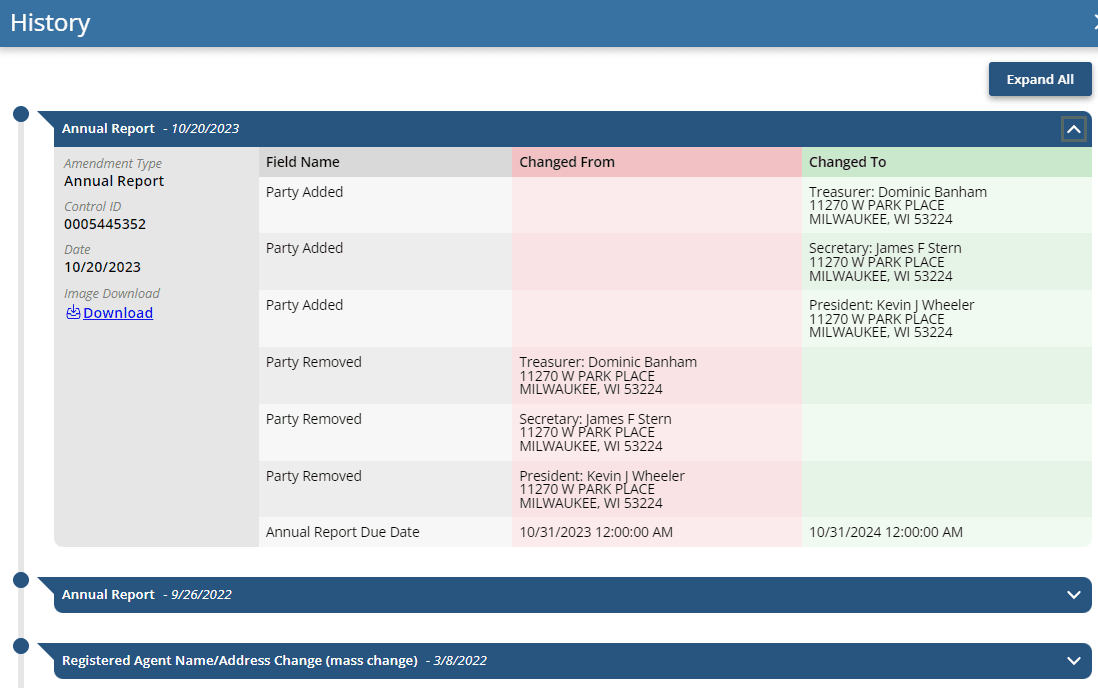Expand the Annual Report 9/26/2022 chevron
1098x688 pixels.
tap(1073, 595)
